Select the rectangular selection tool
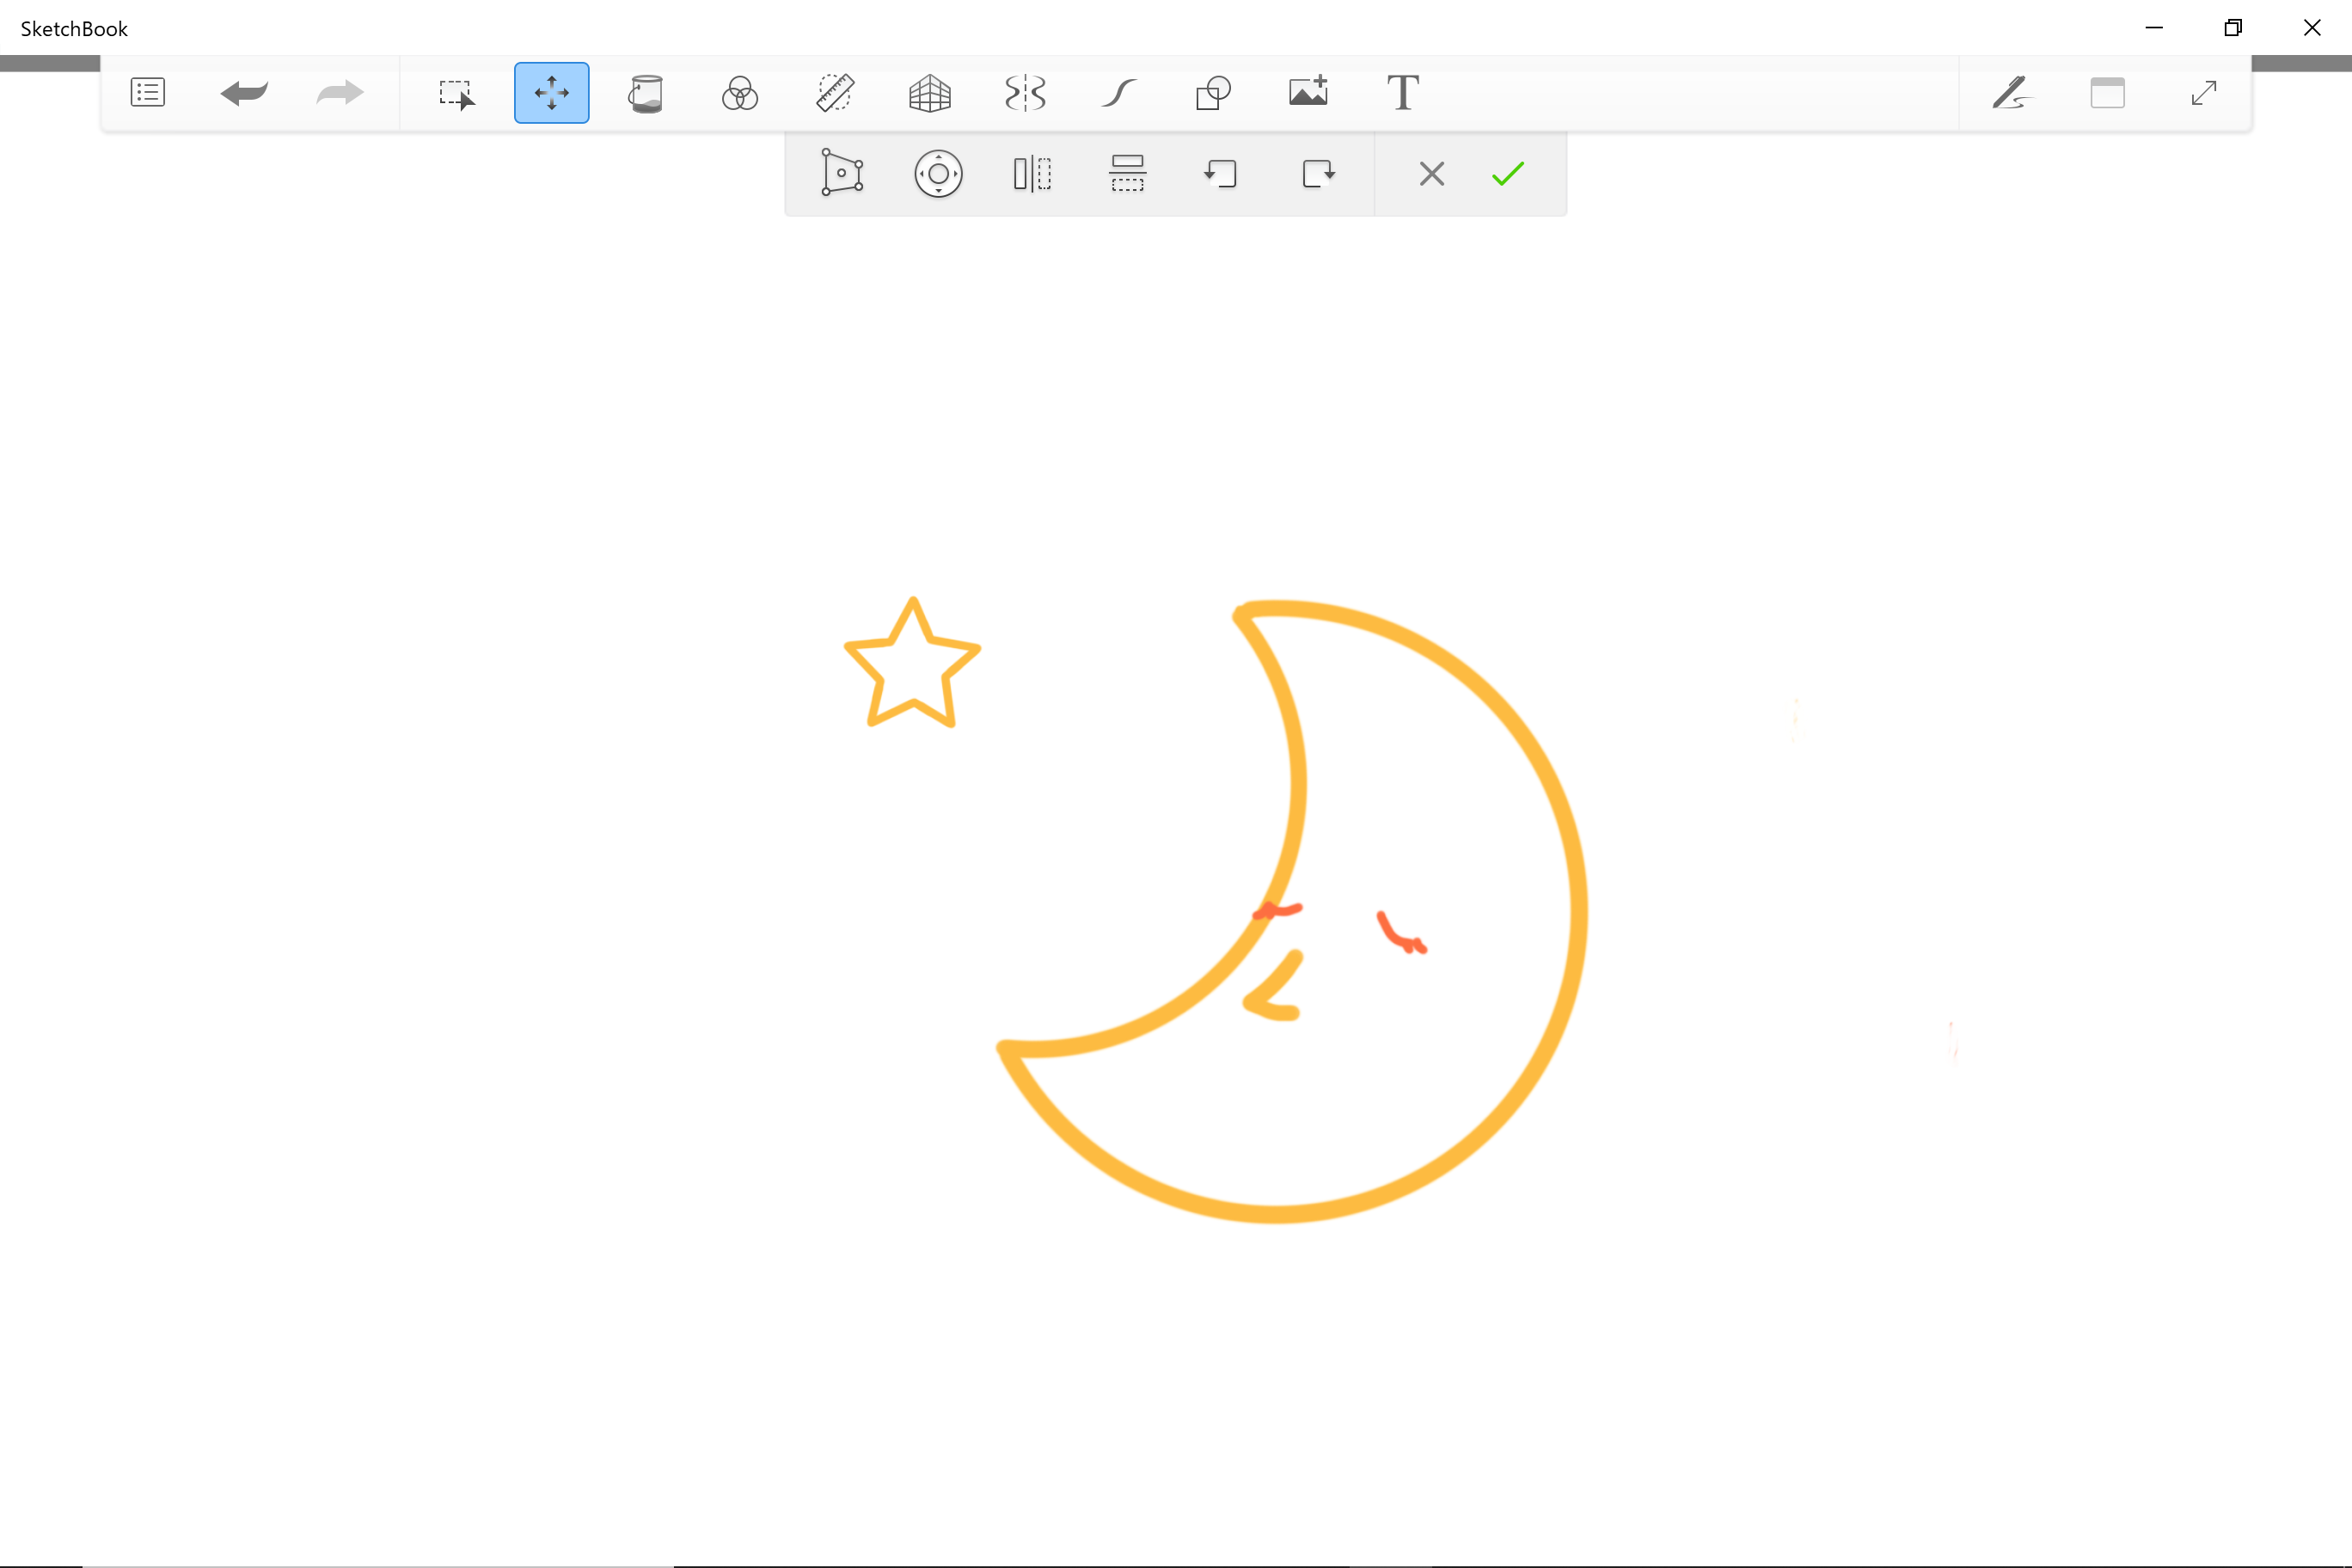Screen dimensions: 2352x1568 [457, 94]
